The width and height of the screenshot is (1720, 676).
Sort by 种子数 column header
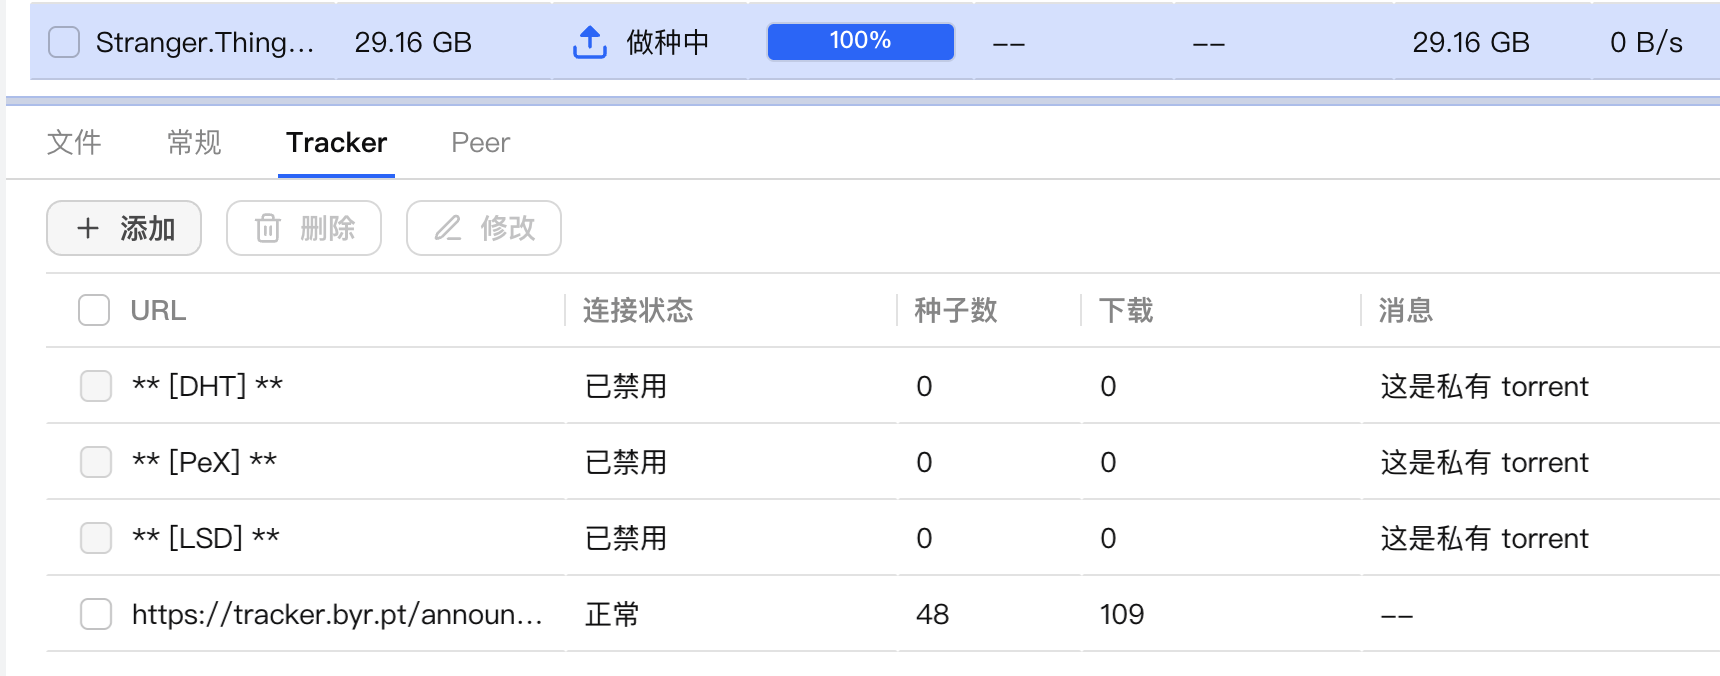955,310
